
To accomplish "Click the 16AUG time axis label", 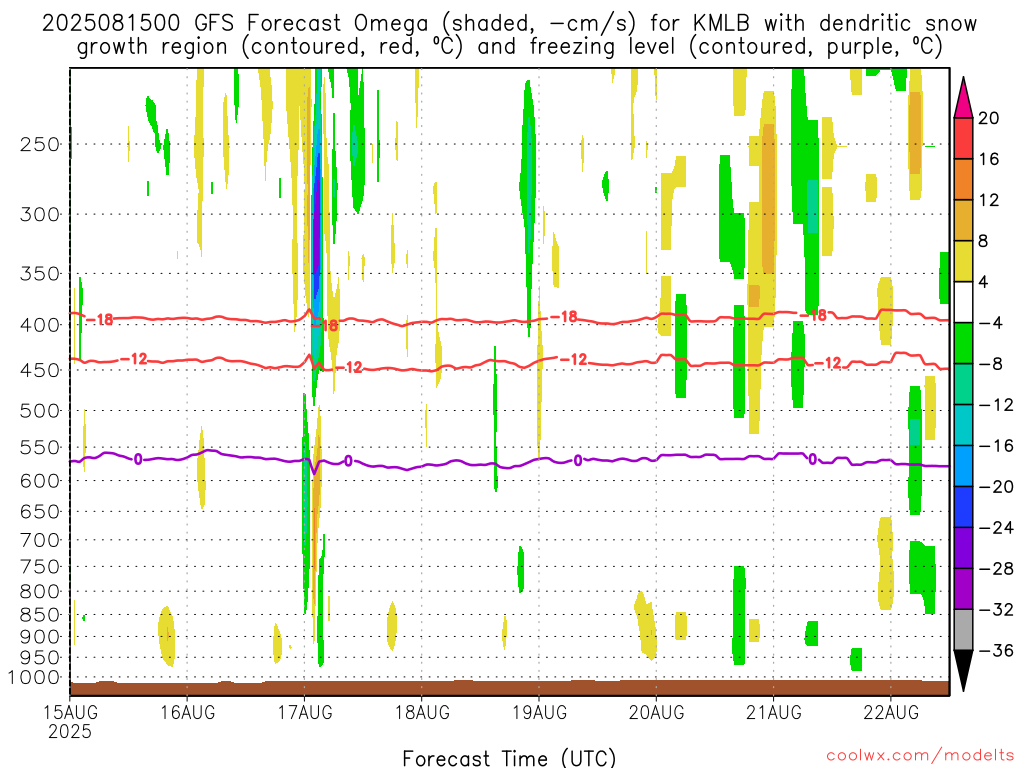I will tap(187, 712).
